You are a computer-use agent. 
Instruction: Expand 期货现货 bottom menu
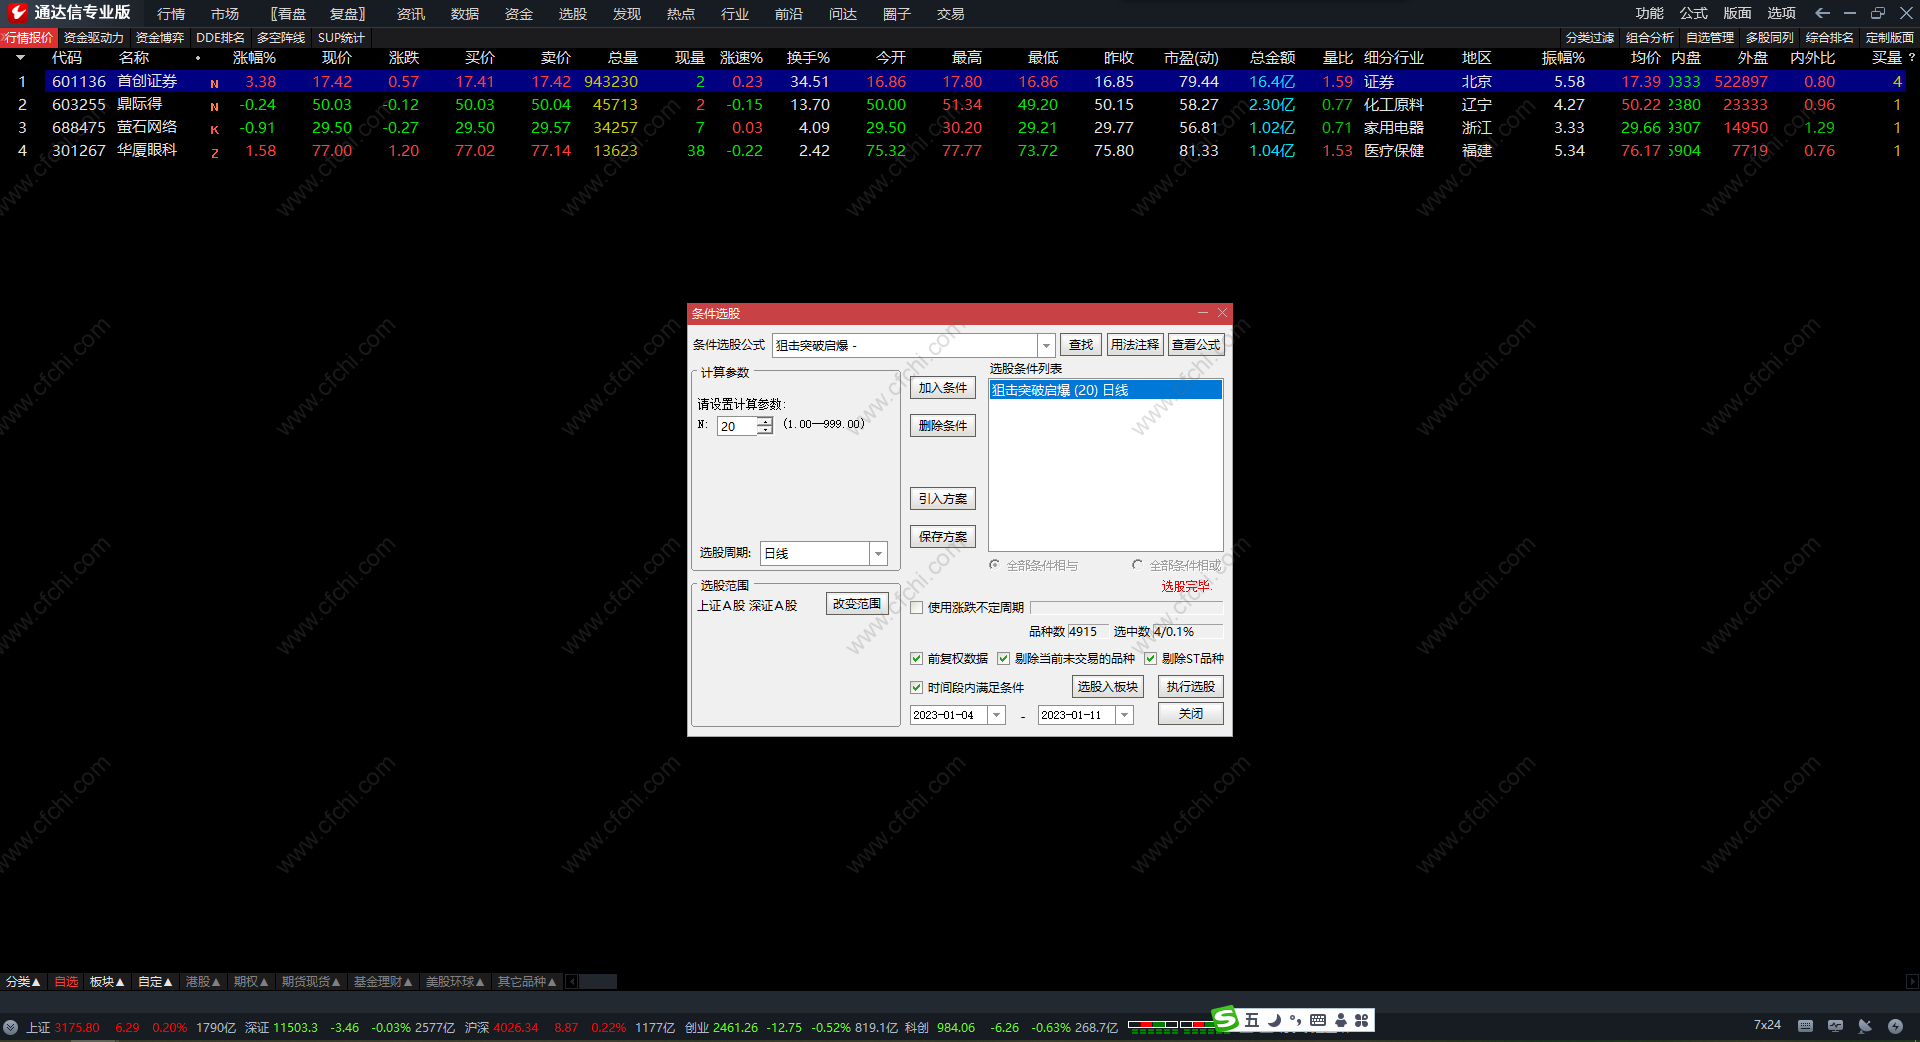click(311, 982)
